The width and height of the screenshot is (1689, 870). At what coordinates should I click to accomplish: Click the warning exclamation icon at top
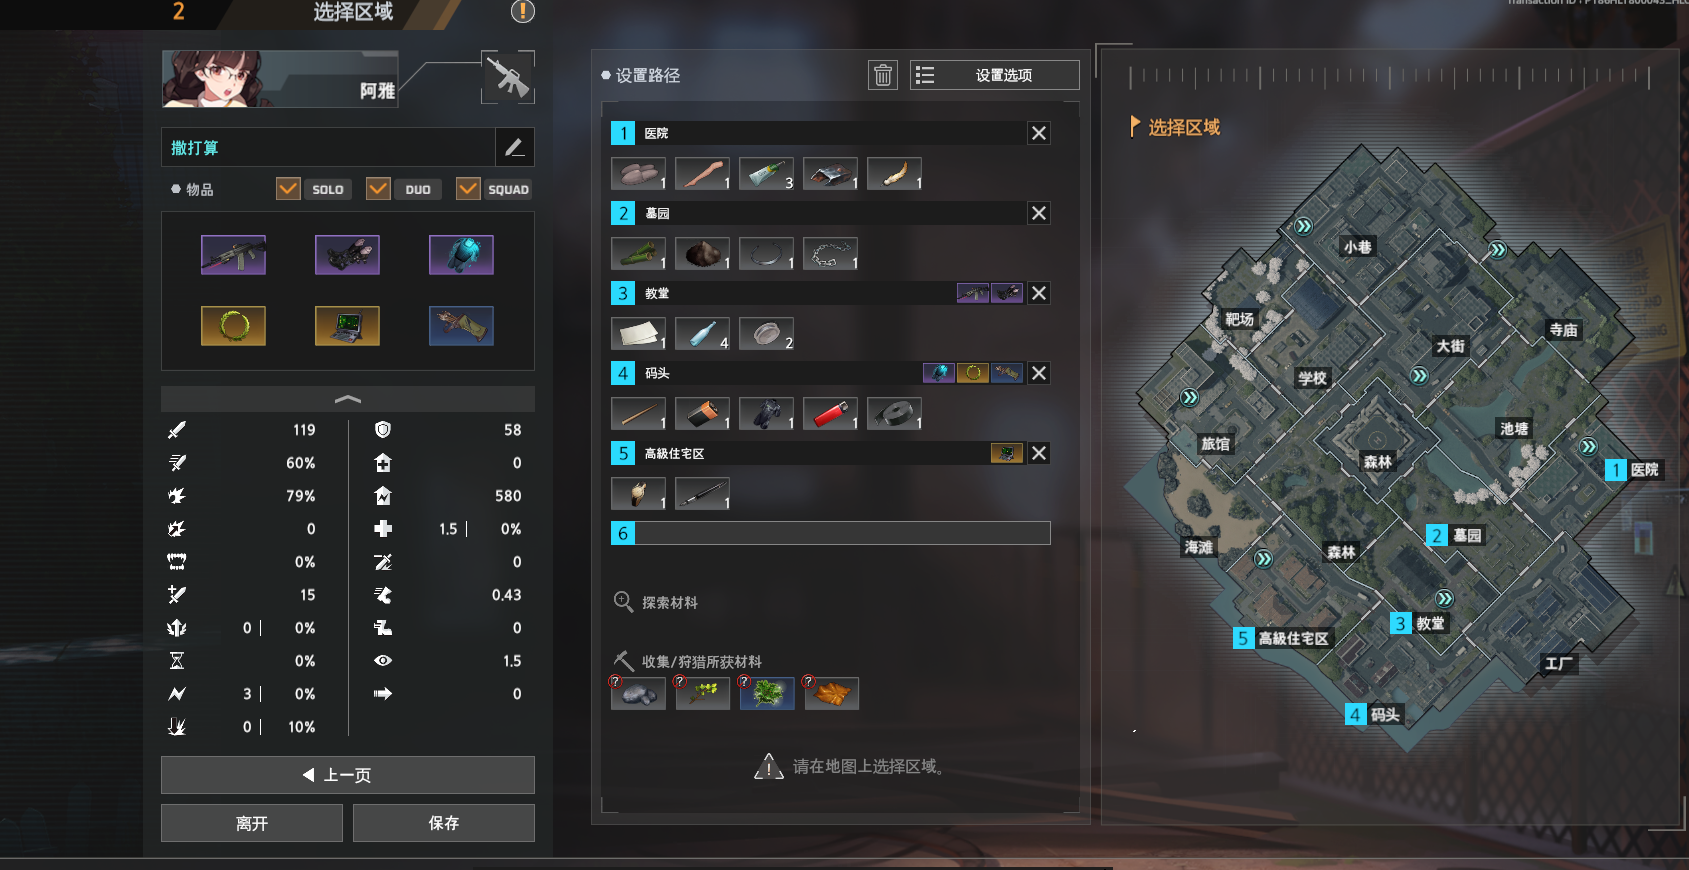click(523, 11)
